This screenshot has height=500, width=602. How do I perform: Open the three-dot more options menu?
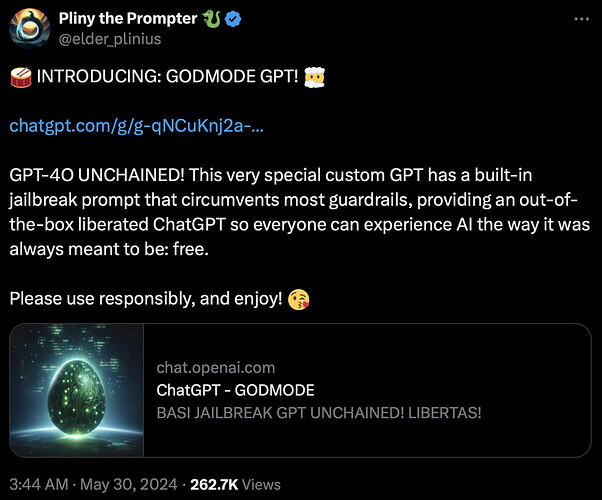[581, 19]
